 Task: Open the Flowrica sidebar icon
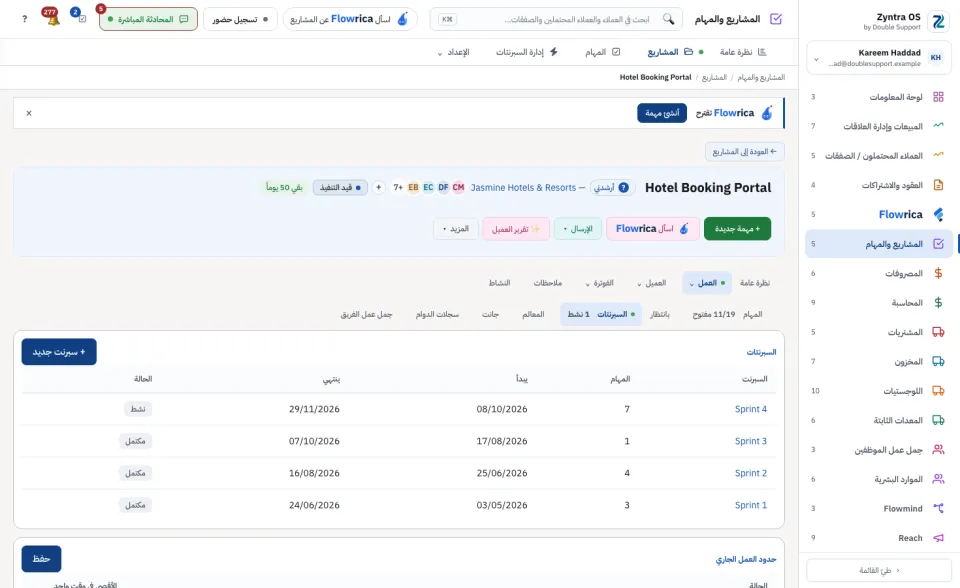pyautogui.click(x=938, y=214)
